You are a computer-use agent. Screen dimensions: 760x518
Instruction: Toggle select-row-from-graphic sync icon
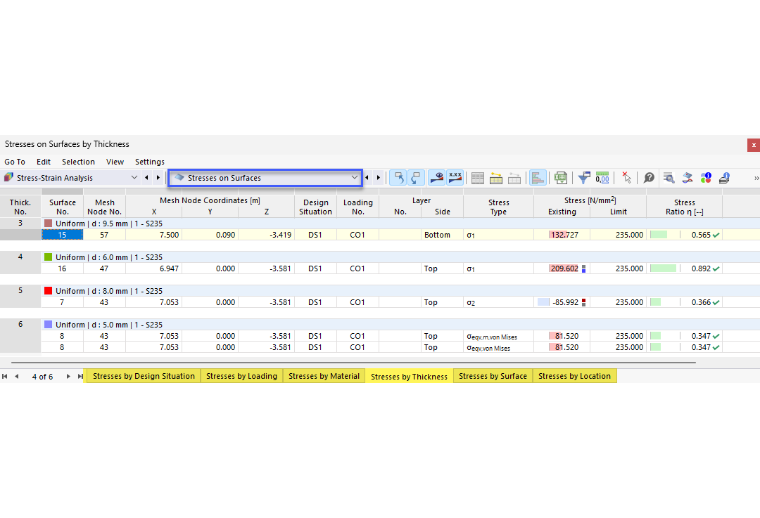pyautogui.click(x=416, y=178)
